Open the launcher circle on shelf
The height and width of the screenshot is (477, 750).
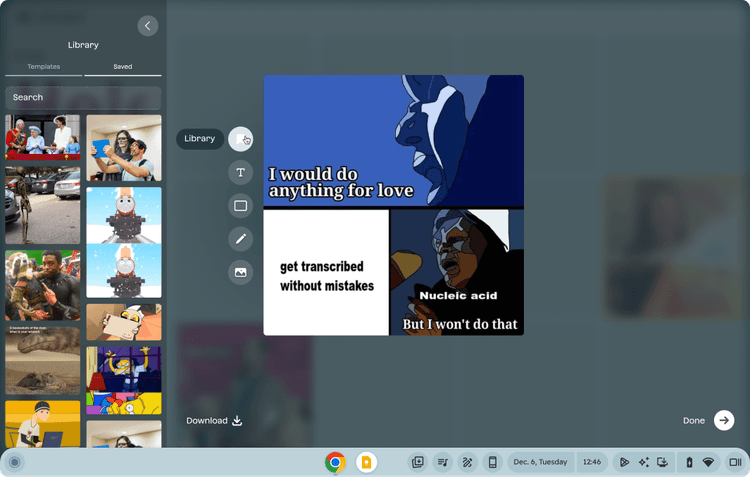pyautogui.click(x=15, y=462)
